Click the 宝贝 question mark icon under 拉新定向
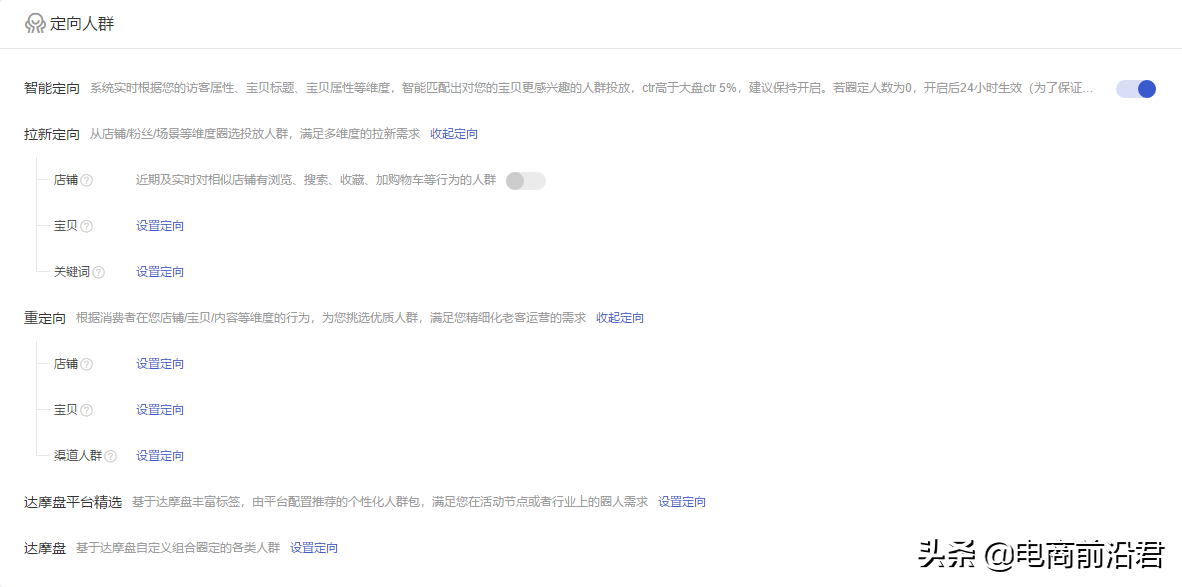 pos(84,226)
